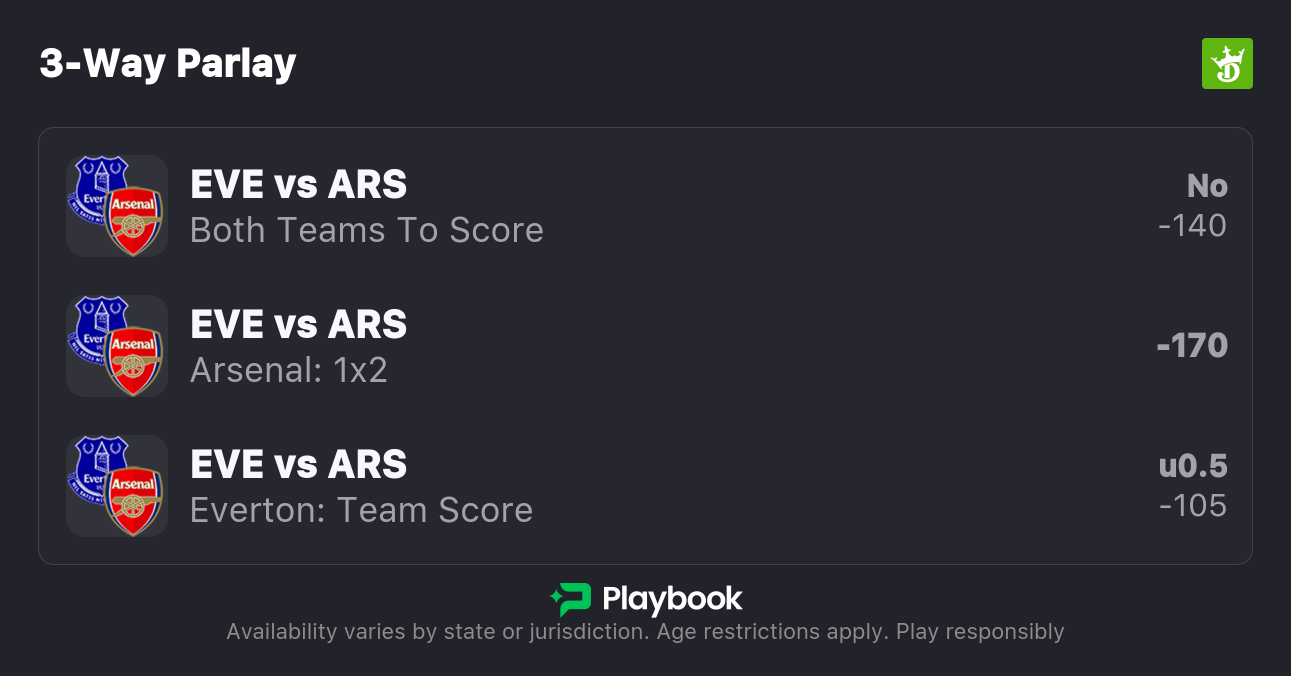The height and width of the screenshot is (676, 1291).
Task: Click the Playbook wordmark text
Action: point(672,599)
